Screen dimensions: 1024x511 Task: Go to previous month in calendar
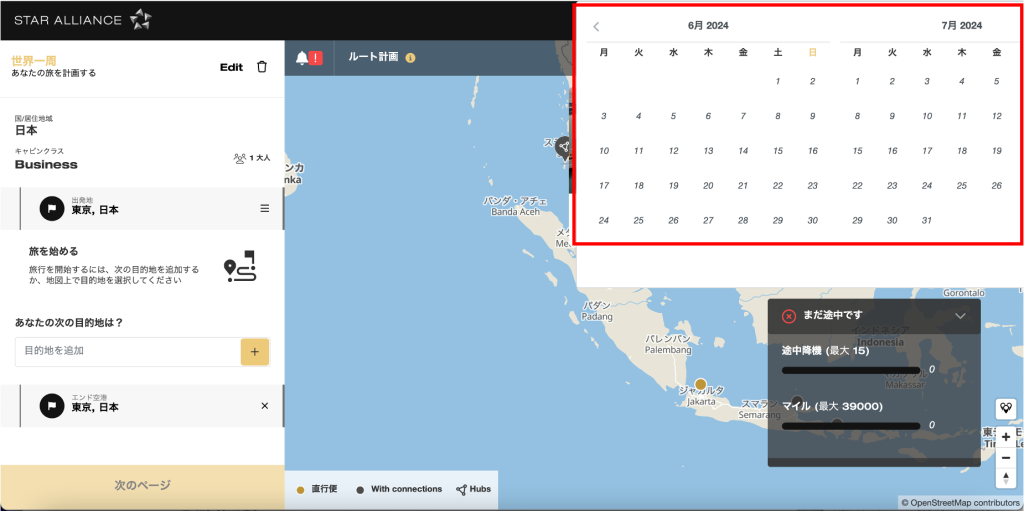[596, 27]
